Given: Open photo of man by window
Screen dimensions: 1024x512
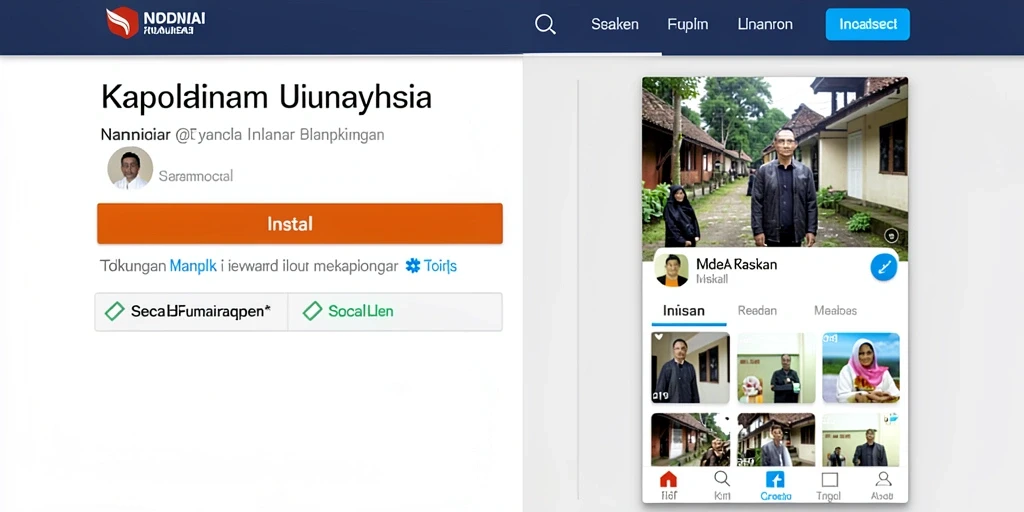Looking at the screenshot, I should coord(690,368).
